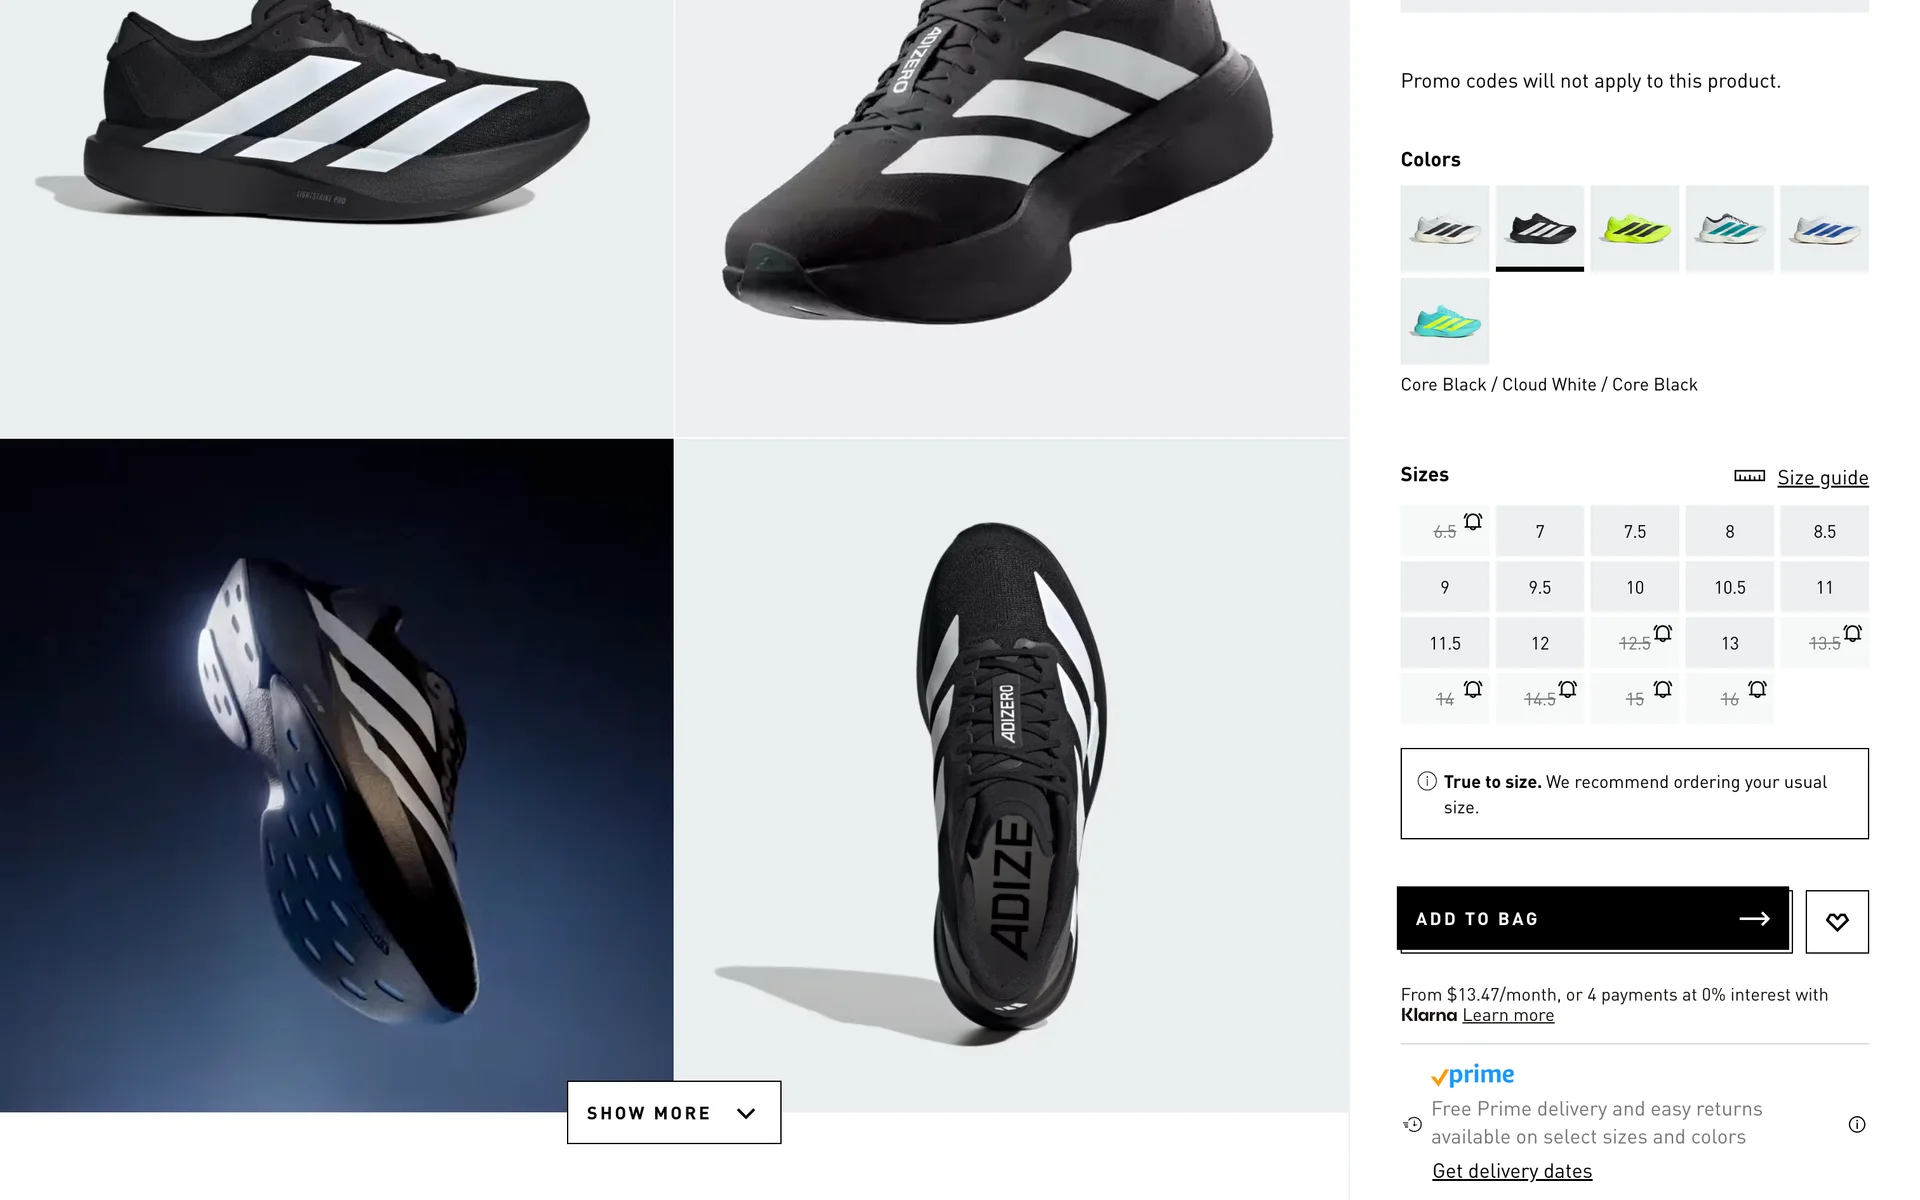Click notify bell on size 12.5
Viewport: 1920px width, 1200px height.
(x=1662, y=633)
